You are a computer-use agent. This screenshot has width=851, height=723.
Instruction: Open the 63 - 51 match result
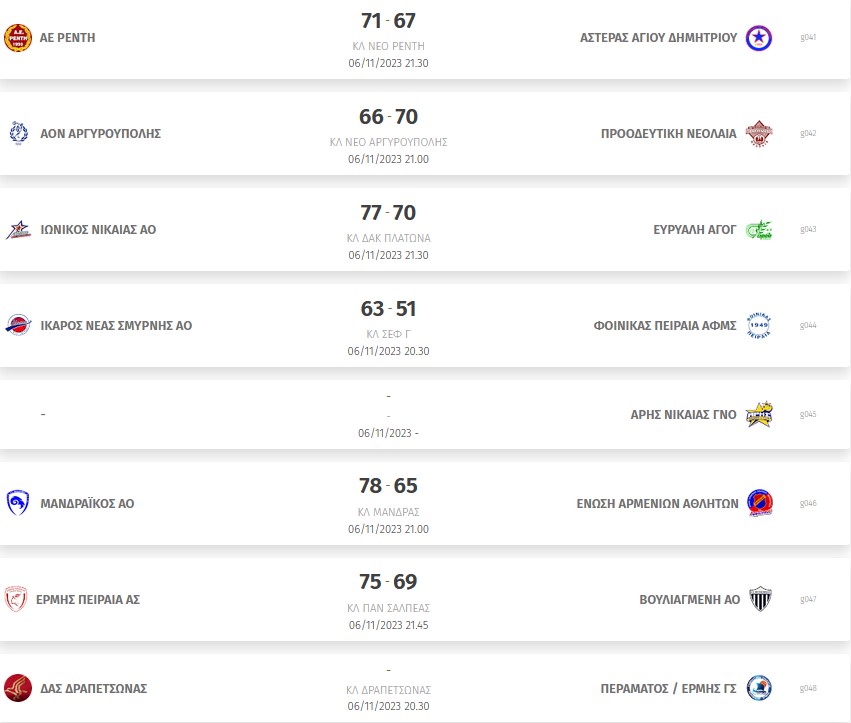[x=389, y=309]
